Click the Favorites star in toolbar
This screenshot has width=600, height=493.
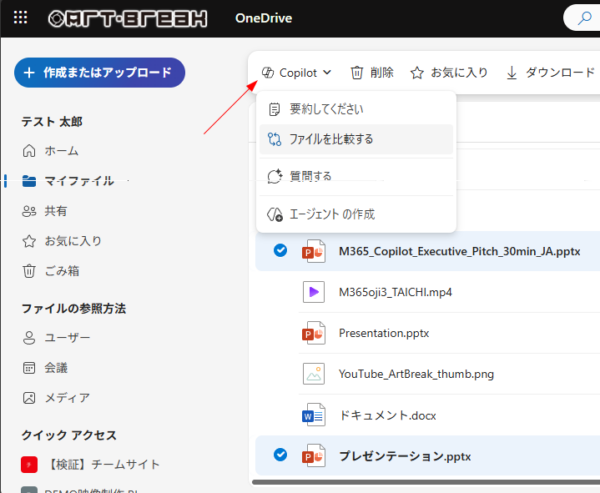point(417,72)
